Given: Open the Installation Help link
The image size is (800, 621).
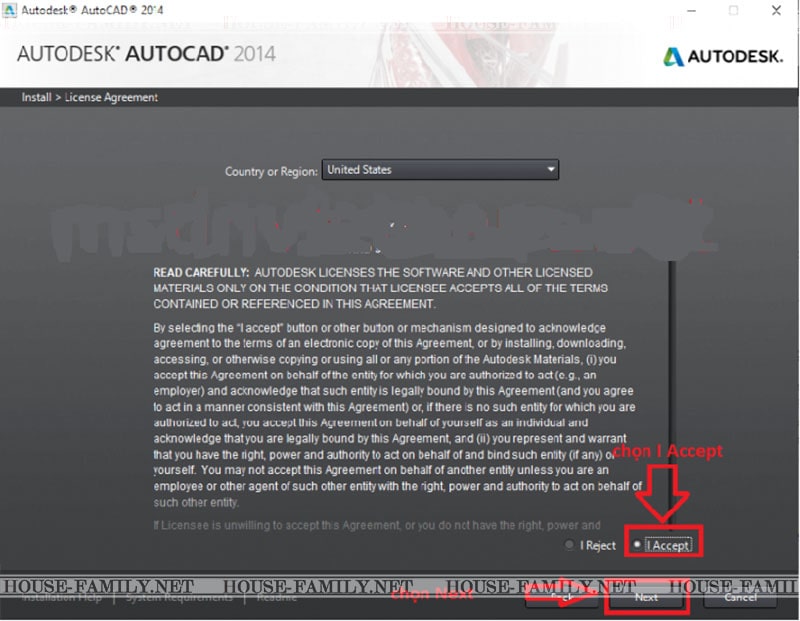Looking at the screenshot, I should click(x=62, y=597).
